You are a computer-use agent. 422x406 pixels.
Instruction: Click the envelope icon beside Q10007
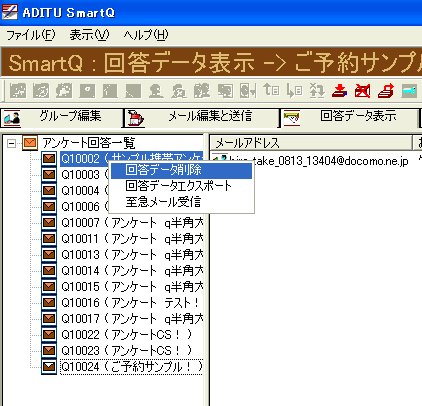(49, 222)
